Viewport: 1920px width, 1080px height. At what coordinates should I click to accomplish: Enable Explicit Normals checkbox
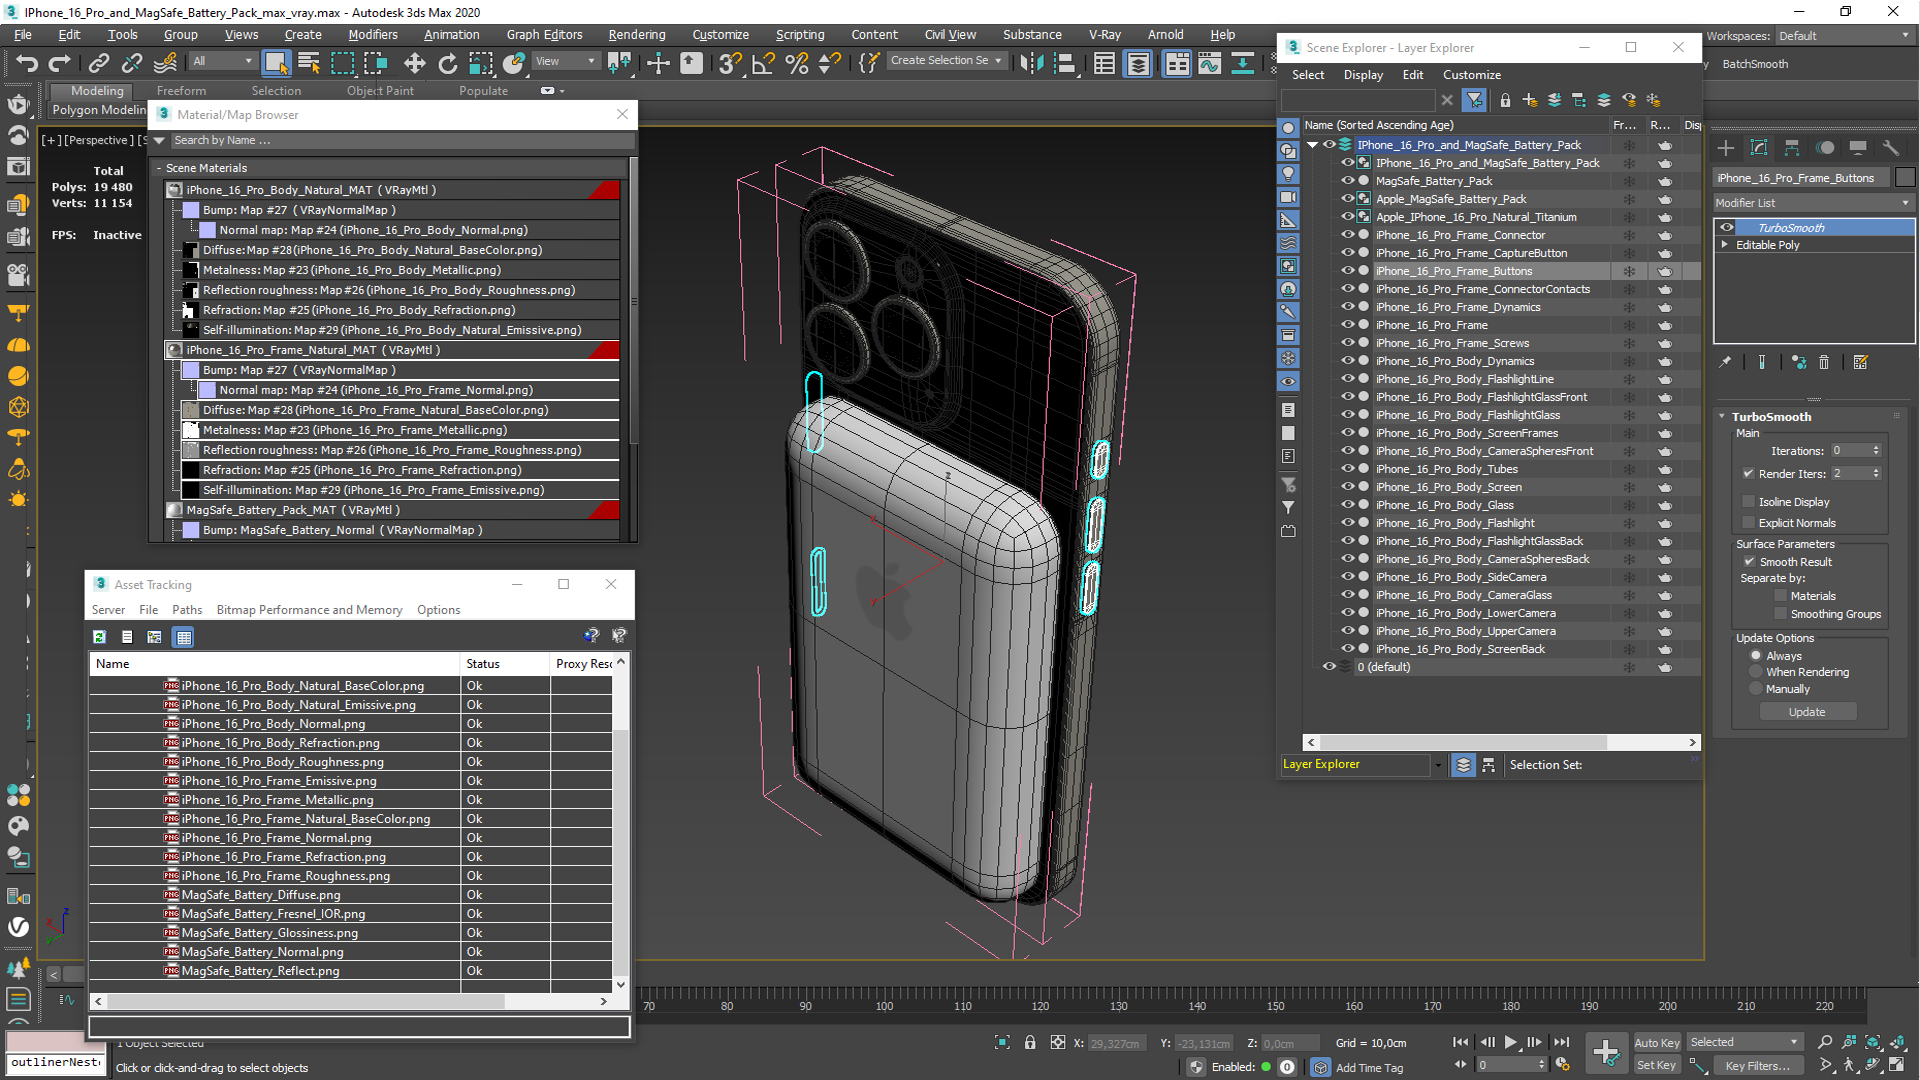point(1748,523)
